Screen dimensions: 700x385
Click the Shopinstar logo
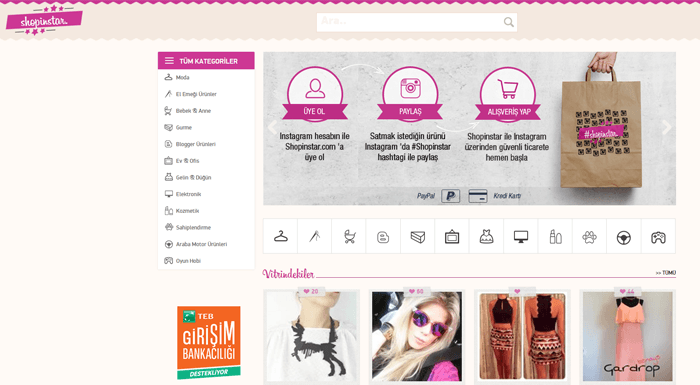[x=44, y=21]
